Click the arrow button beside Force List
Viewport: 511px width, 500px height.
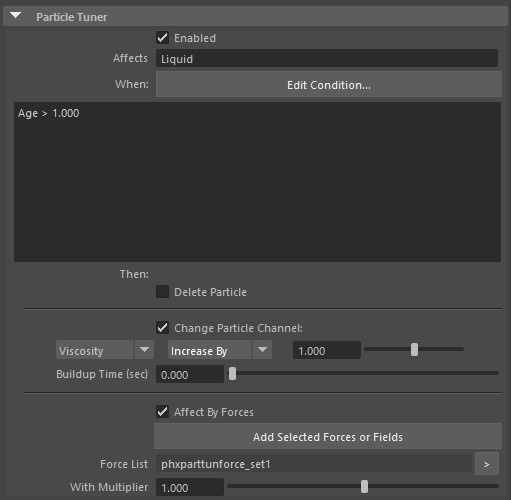pyautogui.click(x=487, y=464)
